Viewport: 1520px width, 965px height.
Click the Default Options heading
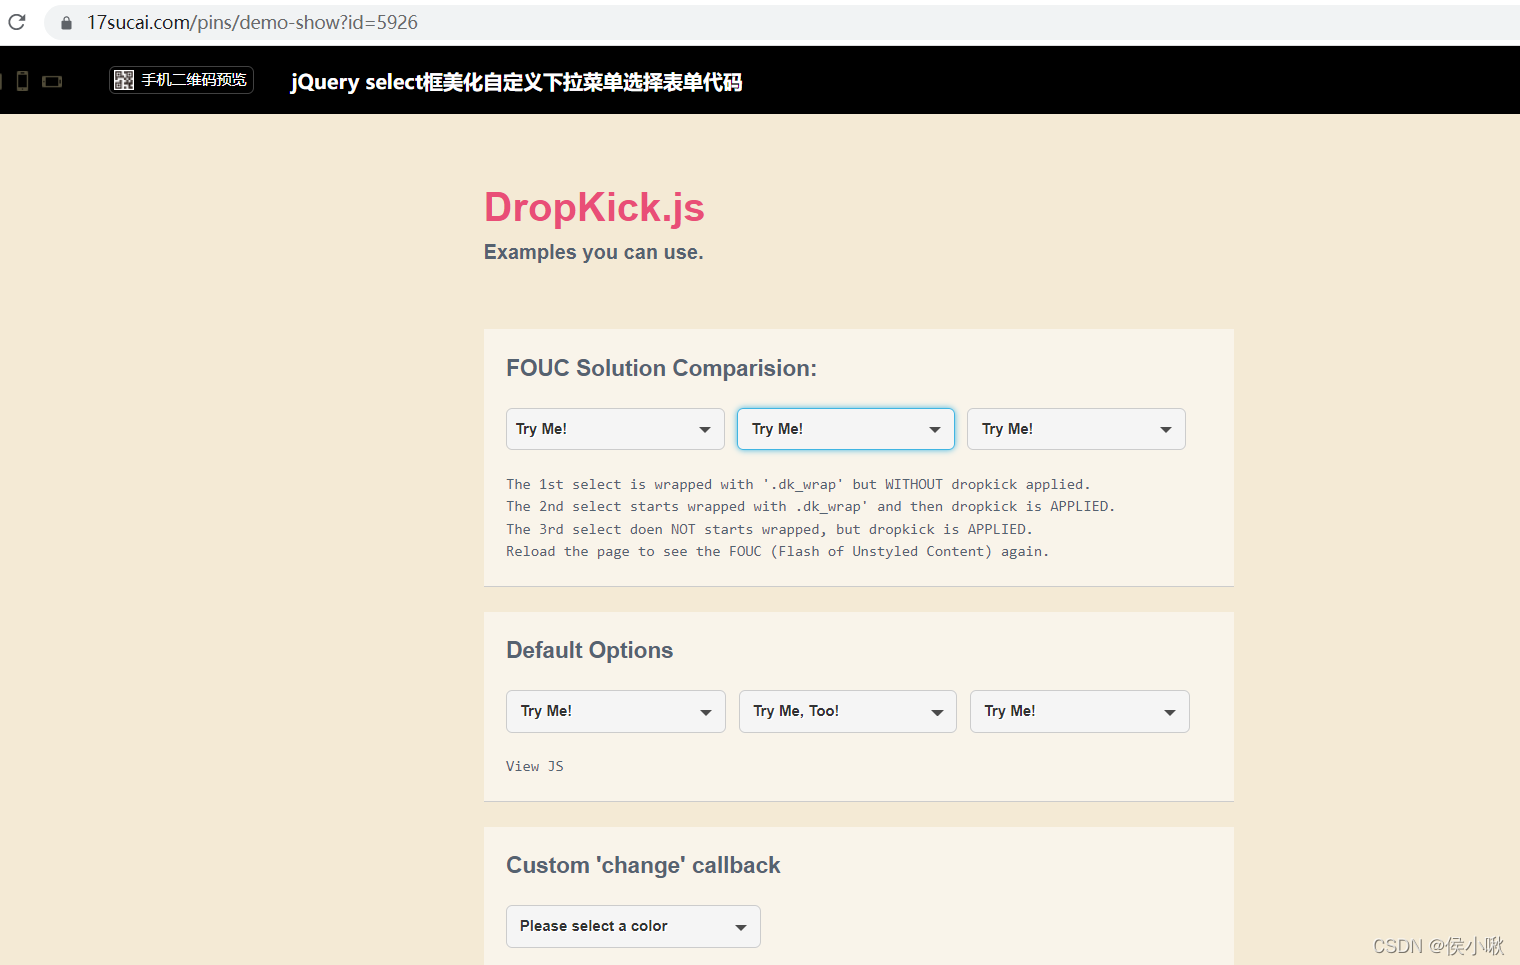click(x=590, y=650)
